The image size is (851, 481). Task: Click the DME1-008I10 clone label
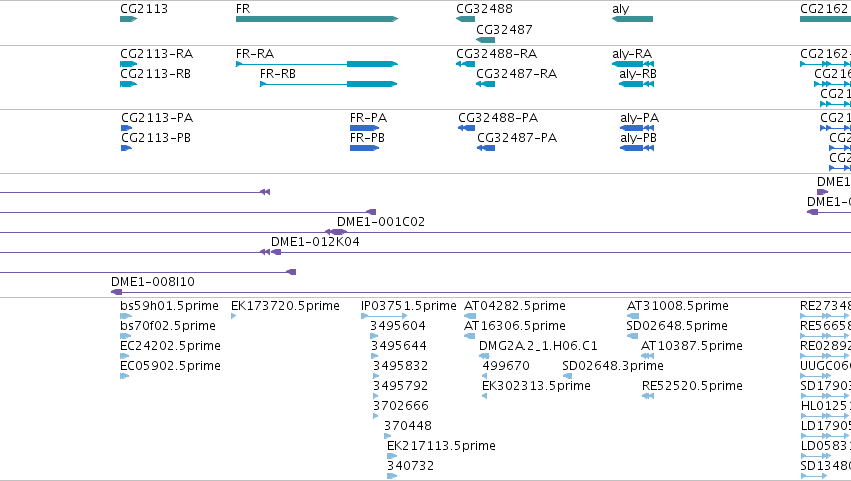point(153,282)
